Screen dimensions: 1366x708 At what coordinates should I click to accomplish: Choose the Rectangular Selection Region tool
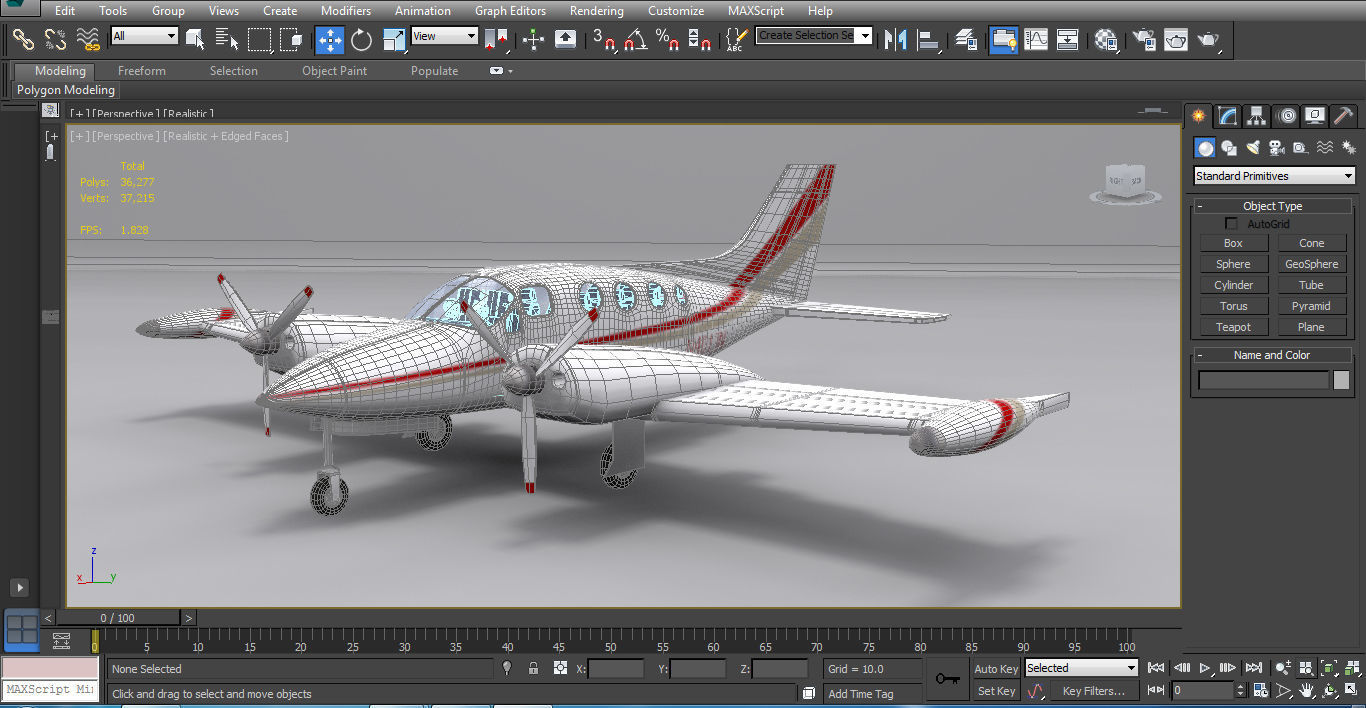point(259,40)
